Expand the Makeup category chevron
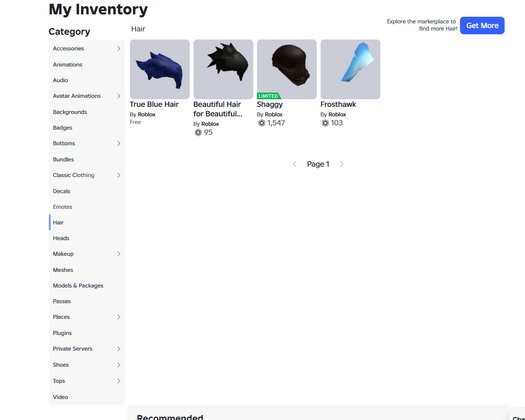This screenshot has width=525, height=420. point(119,254)
